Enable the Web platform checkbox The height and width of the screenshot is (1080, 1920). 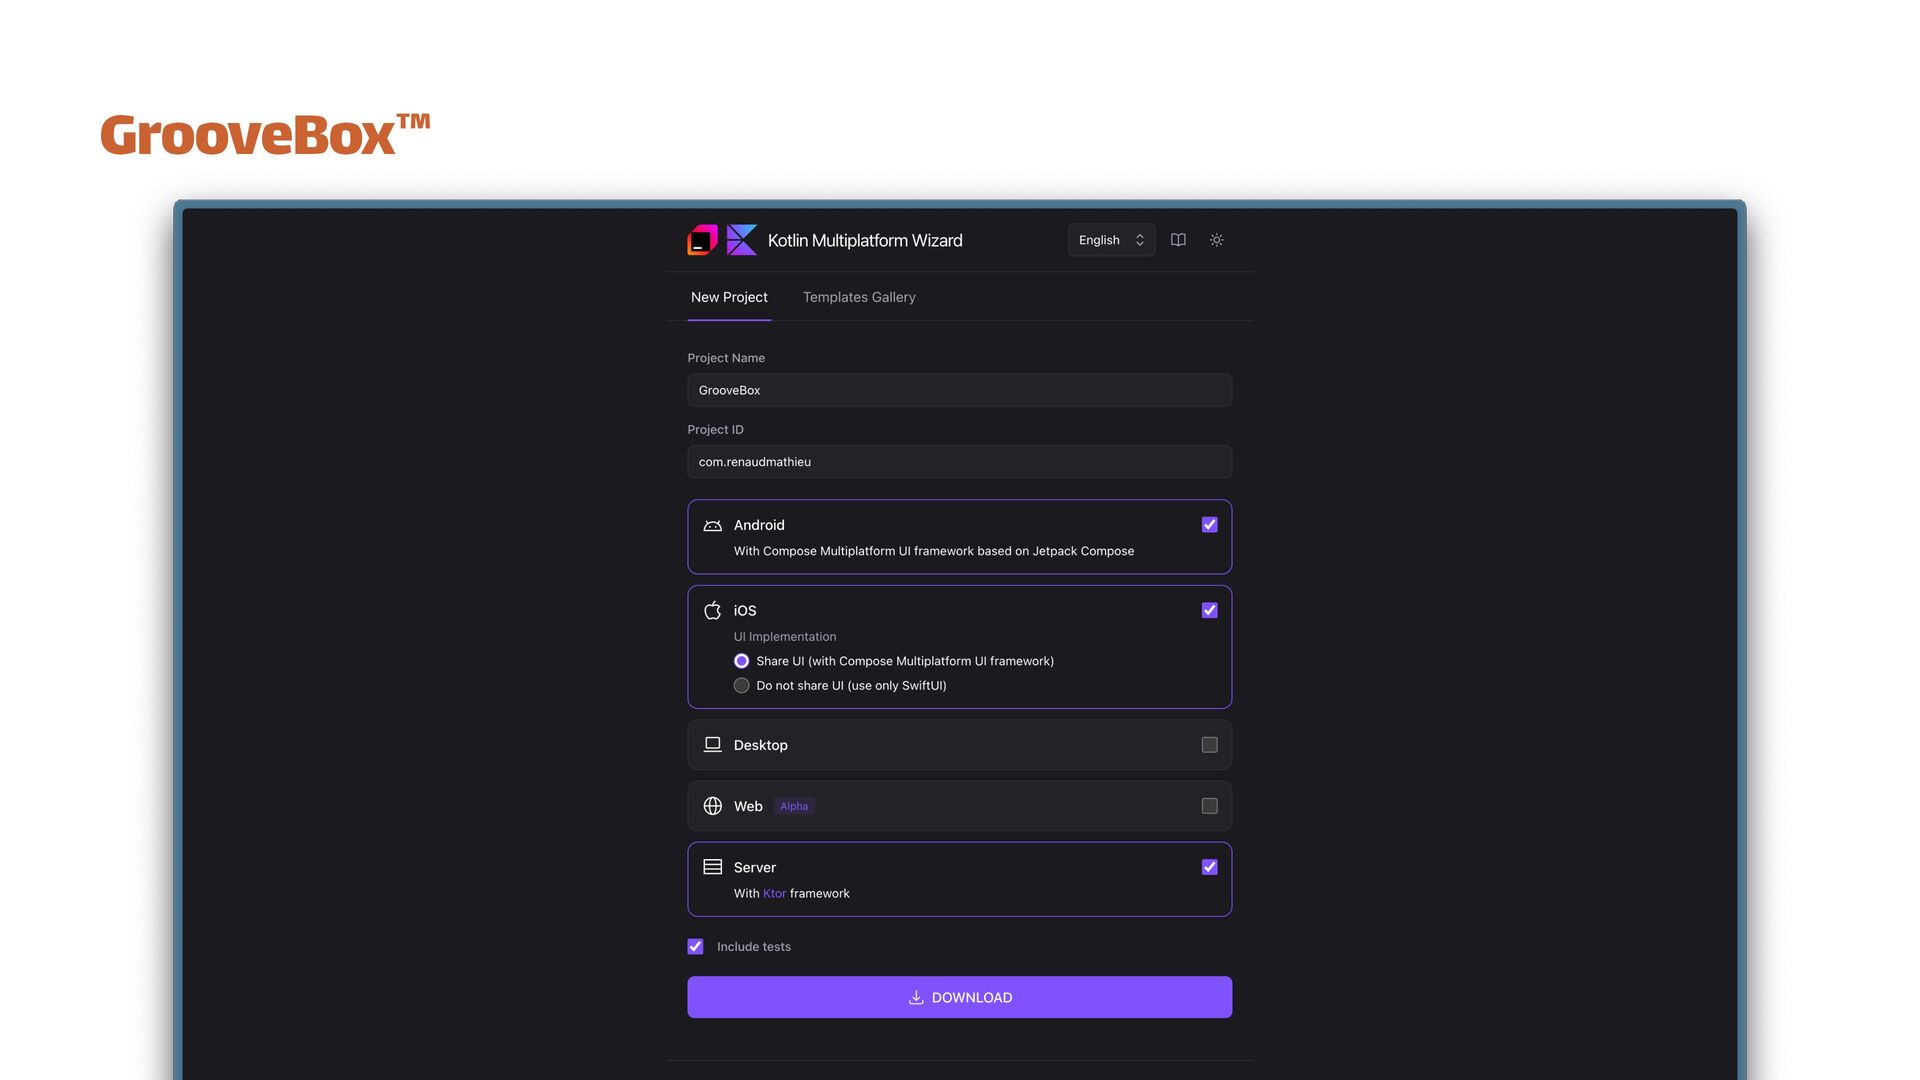(x=1209, y=806)
